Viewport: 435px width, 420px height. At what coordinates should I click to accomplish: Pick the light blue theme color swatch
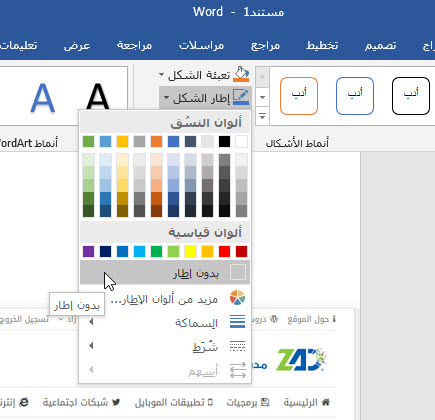click(x=105, y=142)
